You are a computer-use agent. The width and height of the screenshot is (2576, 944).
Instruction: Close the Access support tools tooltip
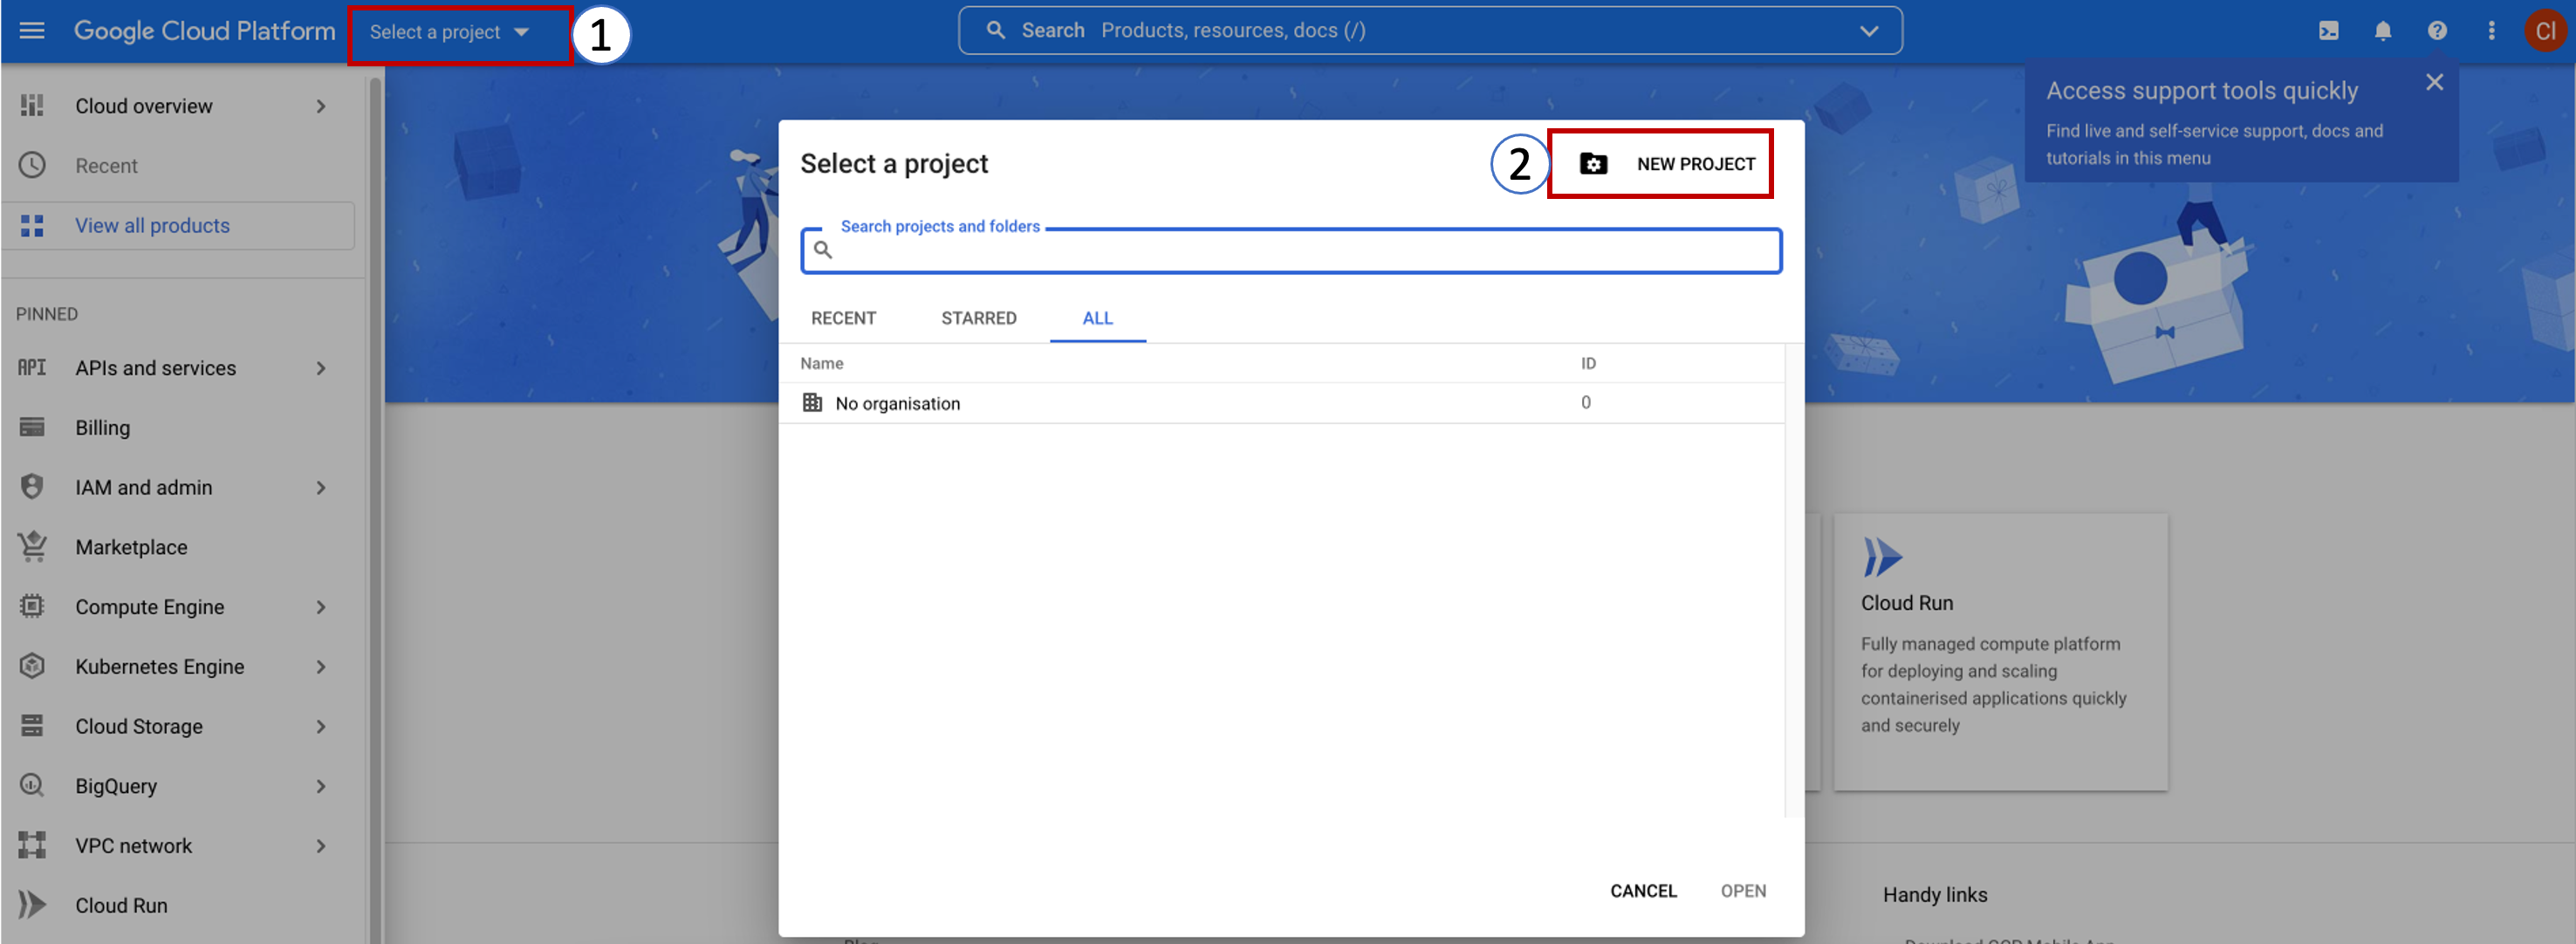coord(2434,83)
